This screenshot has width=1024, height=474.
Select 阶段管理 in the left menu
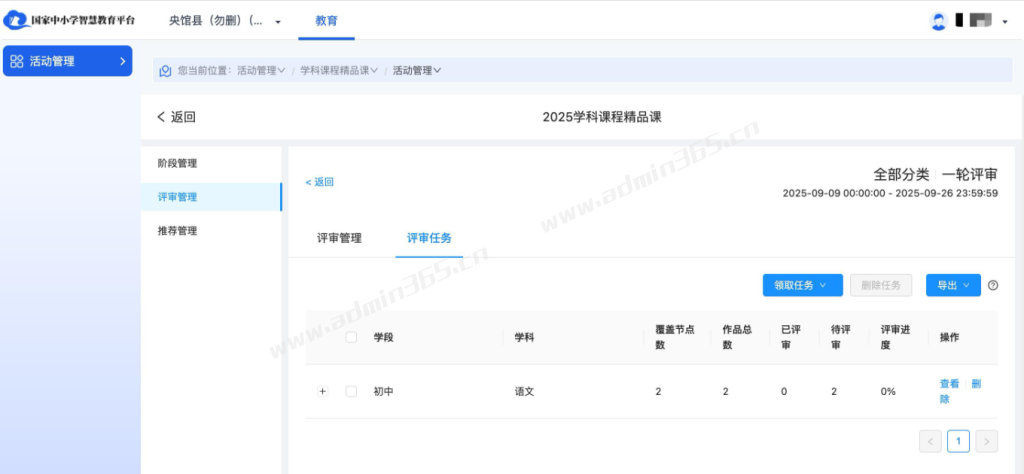tap(177, 163)
